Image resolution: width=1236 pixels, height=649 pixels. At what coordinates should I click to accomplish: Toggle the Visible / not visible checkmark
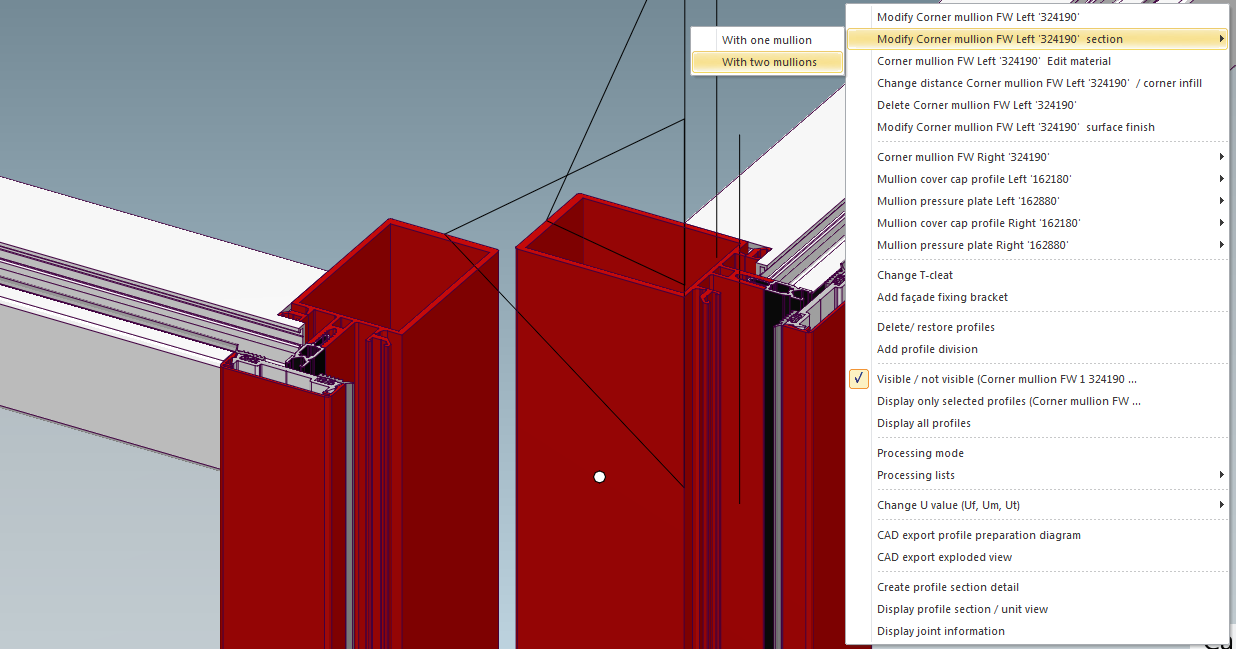(x=859, y=379)
